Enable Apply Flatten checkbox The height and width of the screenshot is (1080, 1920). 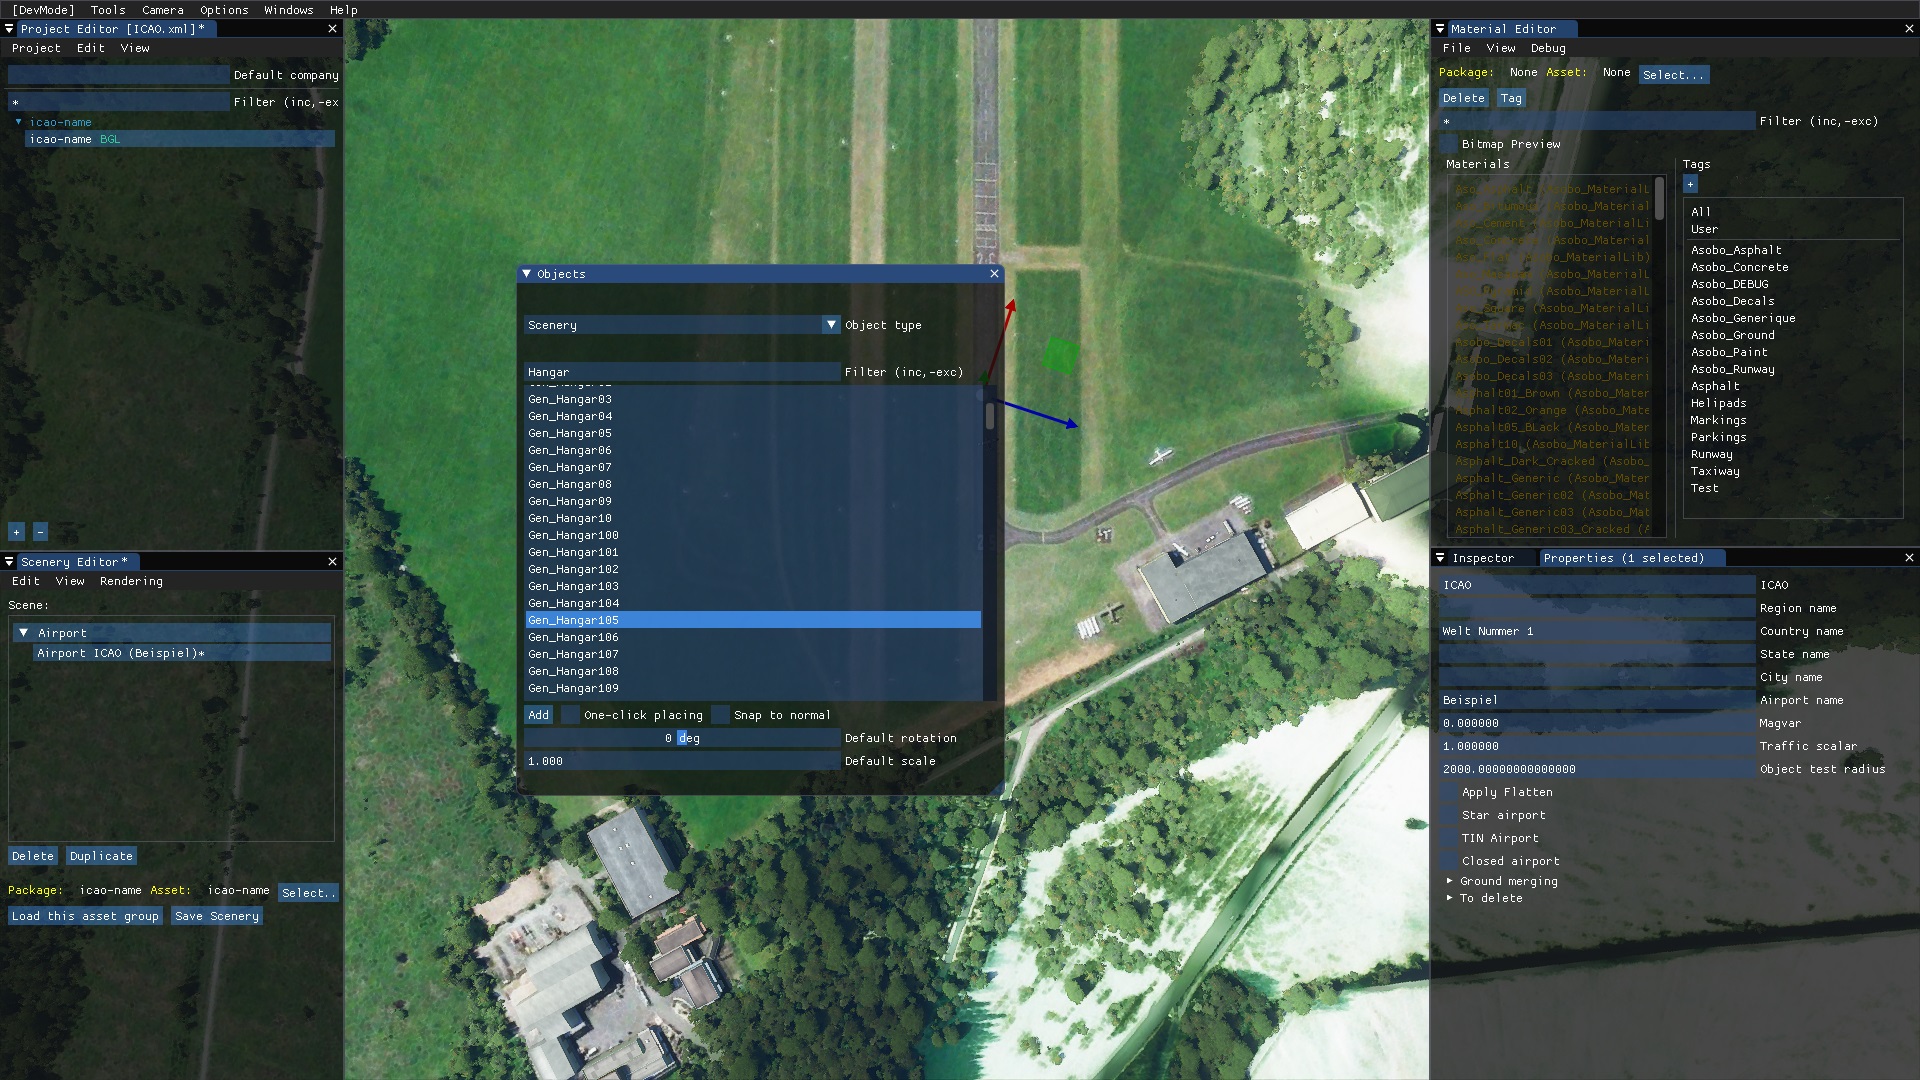[x=1448, y=792]
